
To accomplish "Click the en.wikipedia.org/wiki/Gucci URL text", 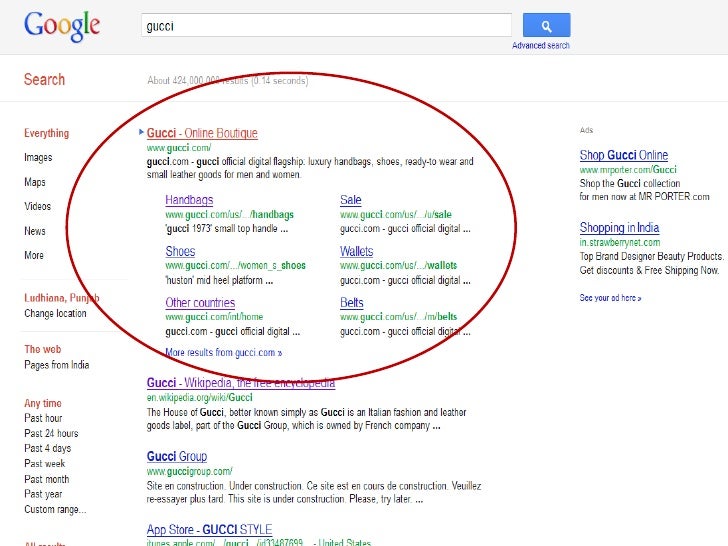I will 200,397.
